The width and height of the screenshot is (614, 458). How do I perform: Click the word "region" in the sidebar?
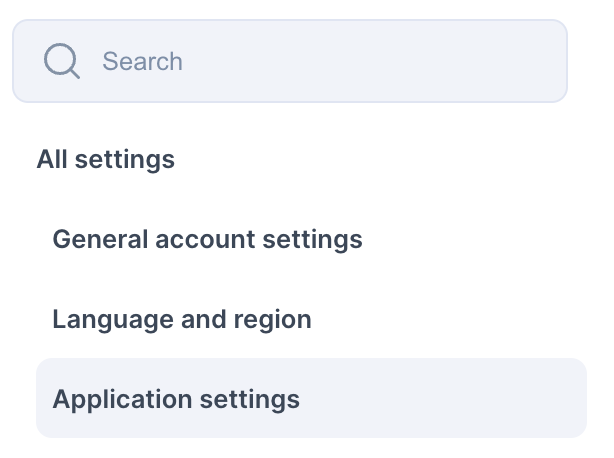(x=273, y=320)
